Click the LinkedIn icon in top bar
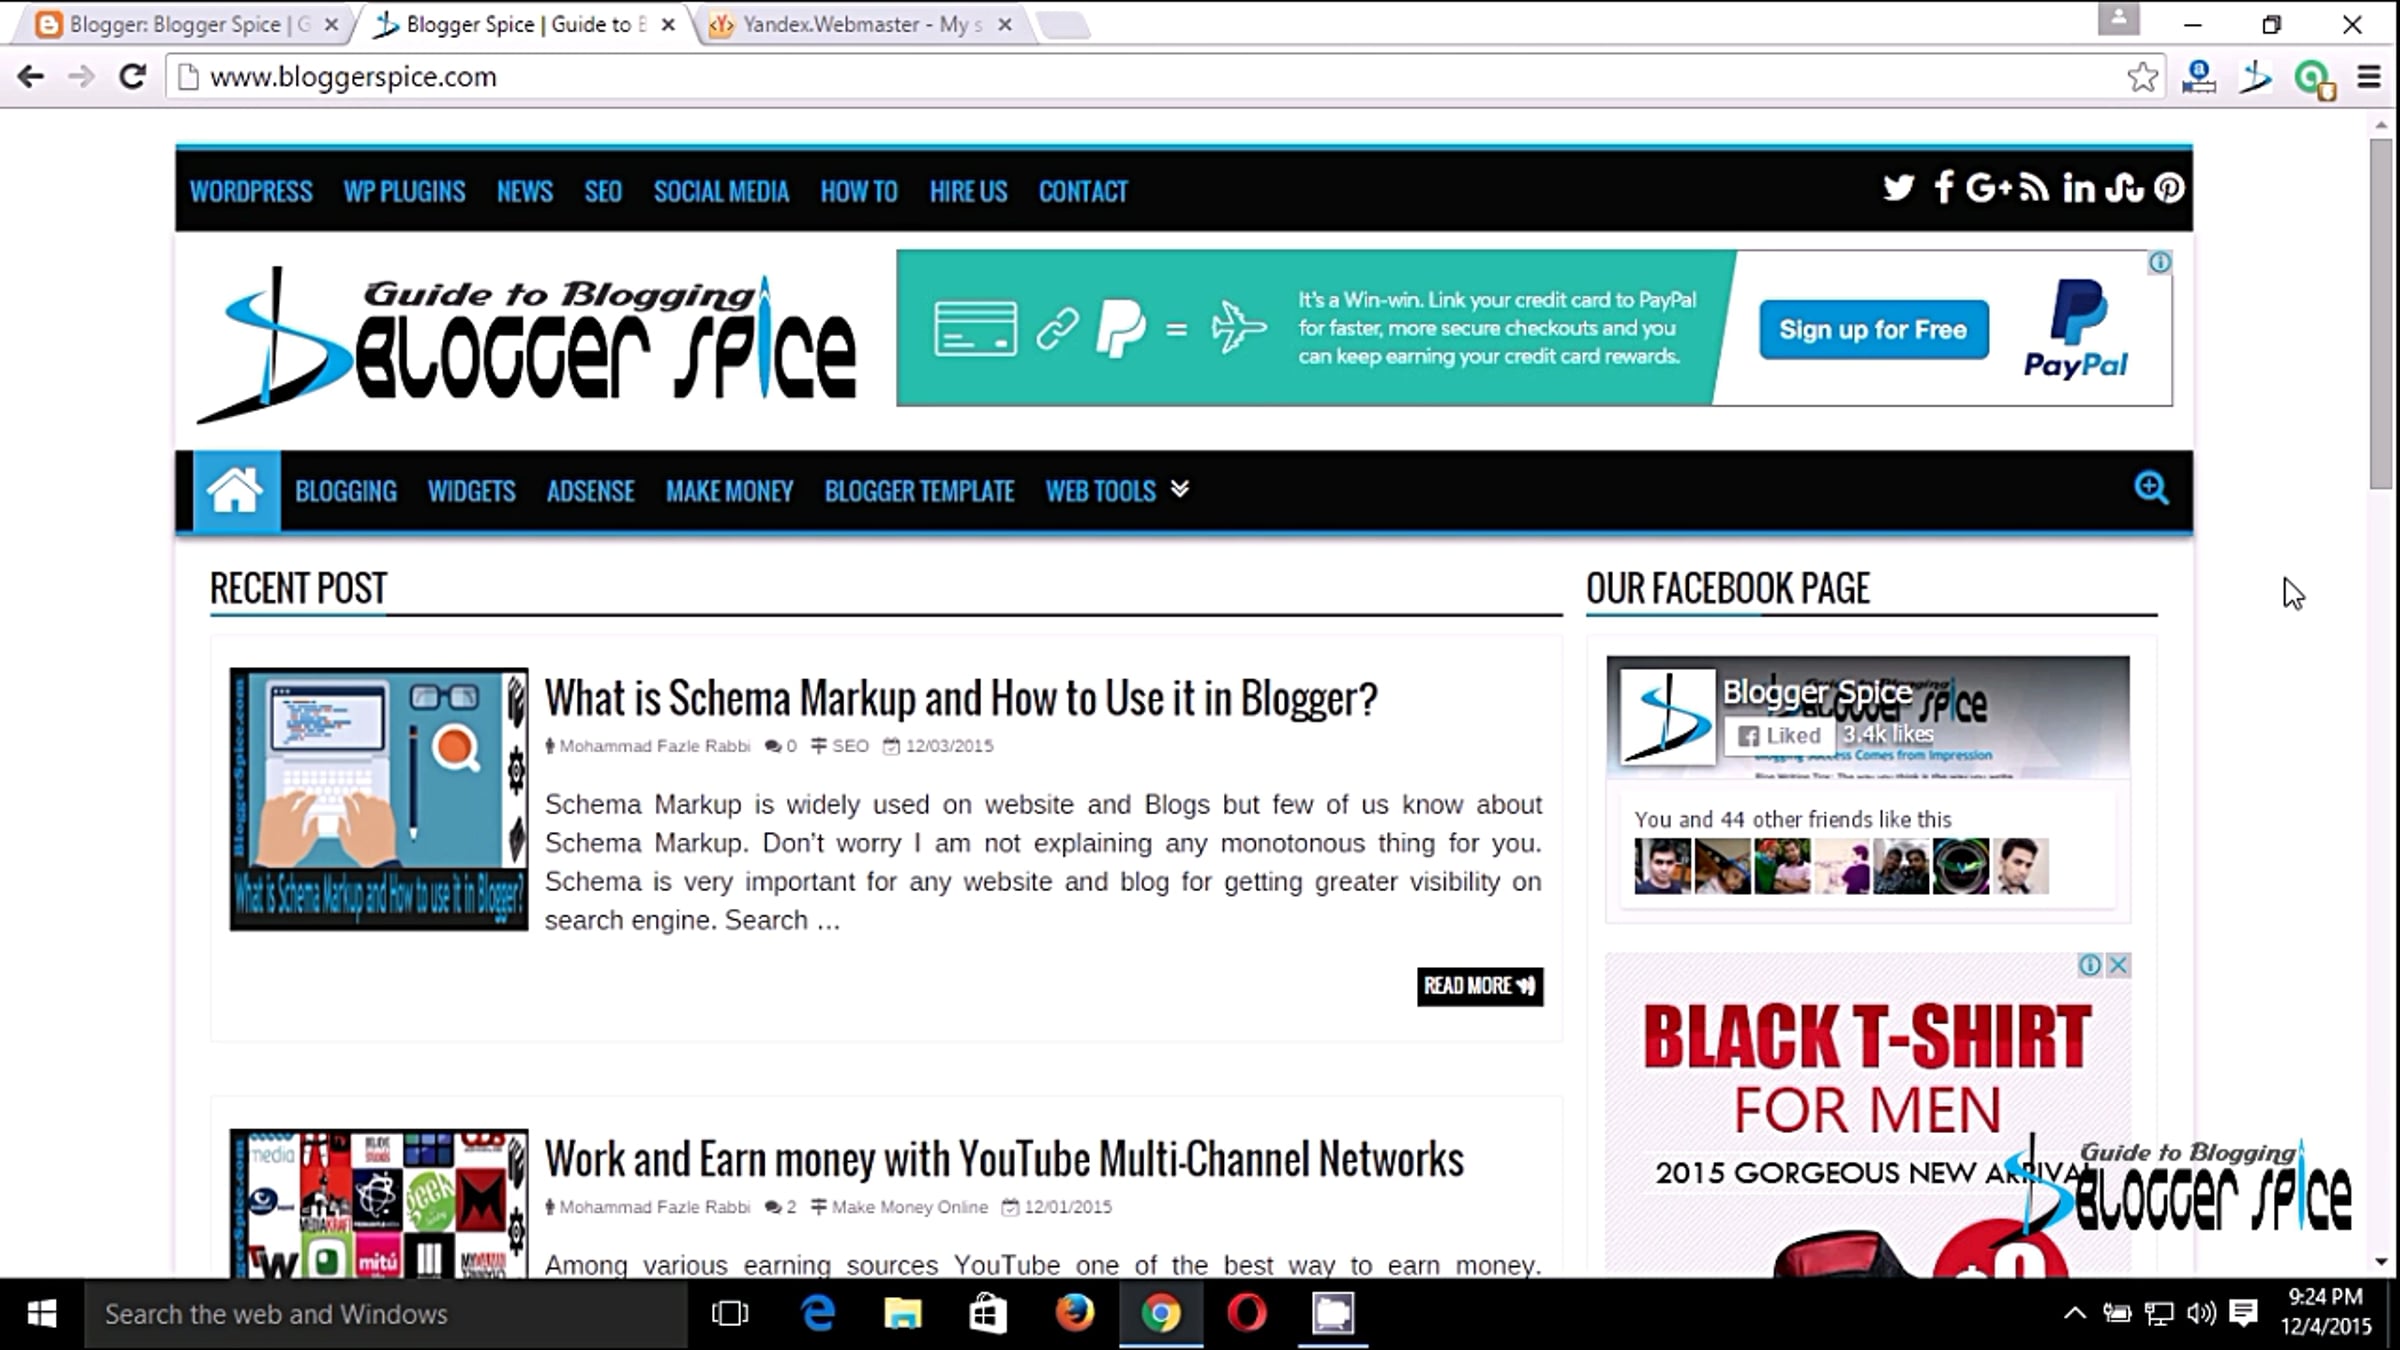This screenshot has height=1350, width=2400. (2078, 188)
